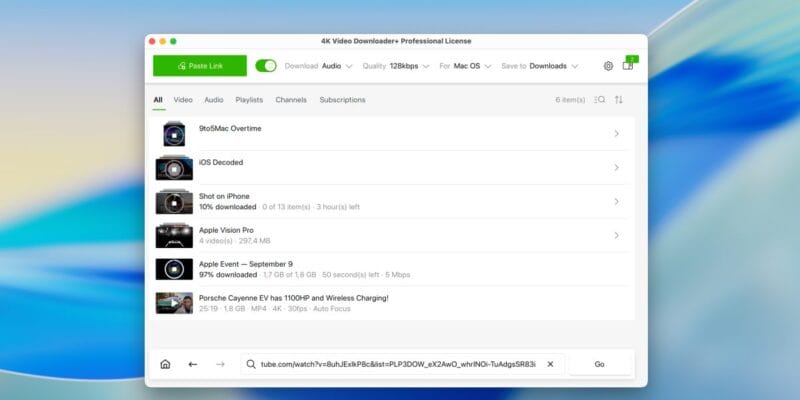The height and width of the screenshot is (400, 800).
Task: Select the Shot on iPhone title
Action: click(x=224, y=196)
